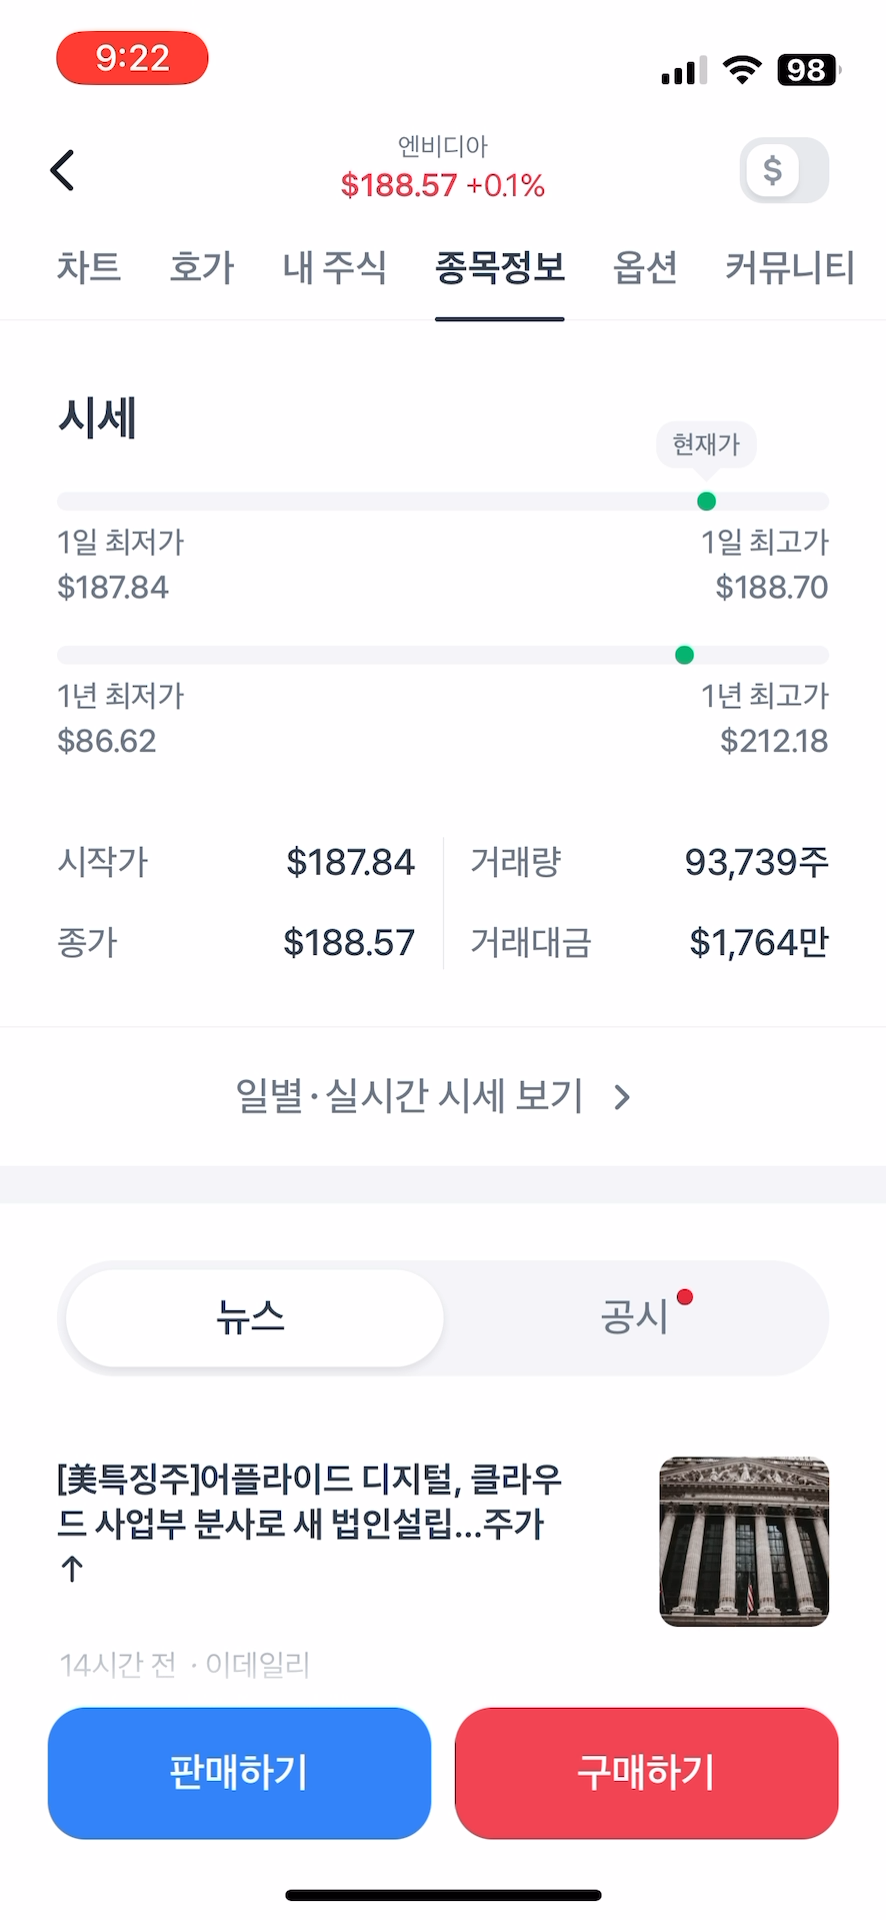Tap the news article building thumbnail

pos(744,1541)
